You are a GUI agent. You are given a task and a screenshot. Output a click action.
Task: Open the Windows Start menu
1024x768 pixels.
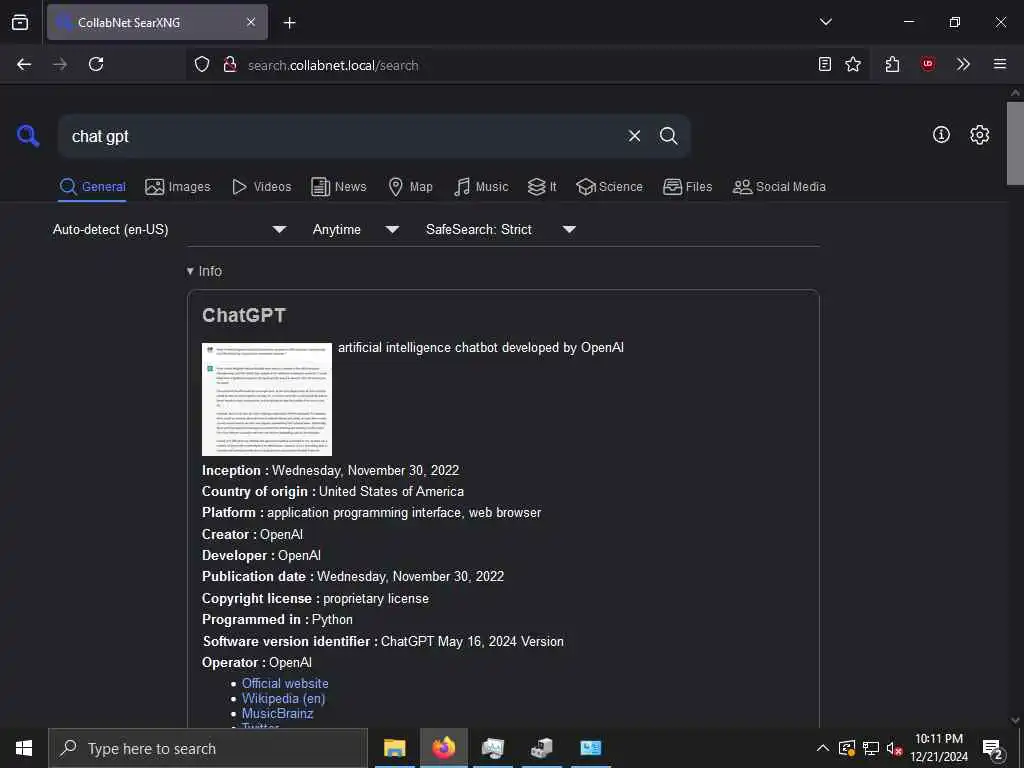pyautogui.click(x=24, y=748)
